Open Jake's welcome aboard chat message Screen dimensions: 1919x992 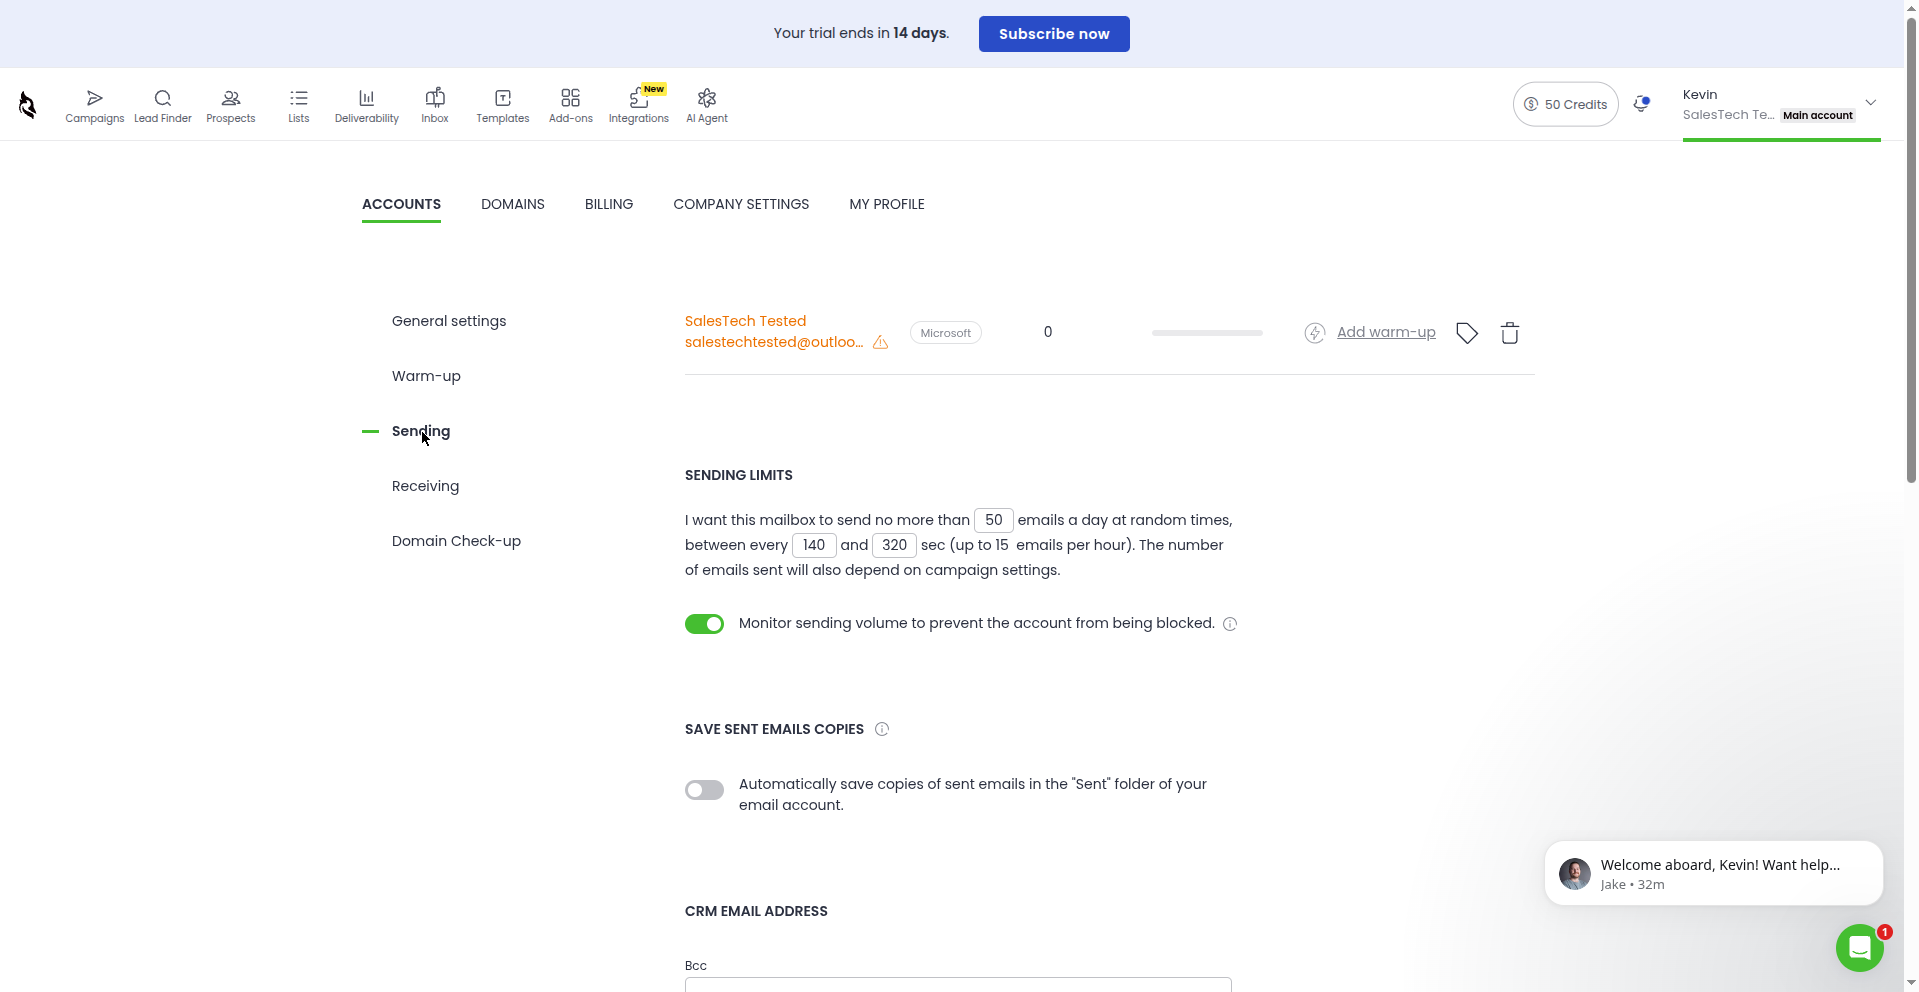click(x=1714, y=873)
